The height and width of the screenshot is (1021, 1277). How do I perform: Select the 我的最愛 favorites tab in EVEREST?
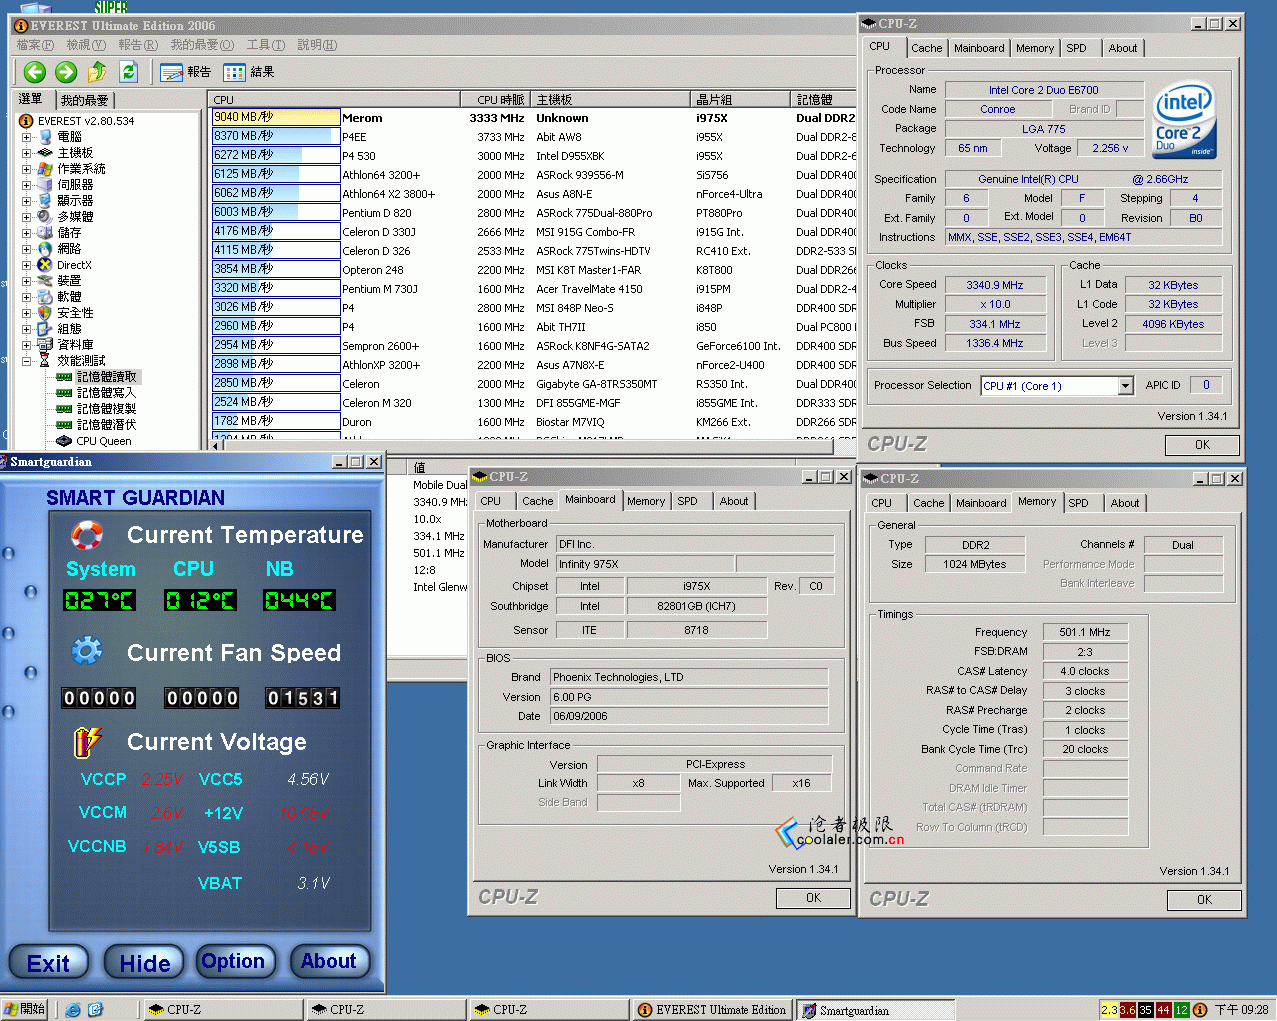(x=84, y=100)
